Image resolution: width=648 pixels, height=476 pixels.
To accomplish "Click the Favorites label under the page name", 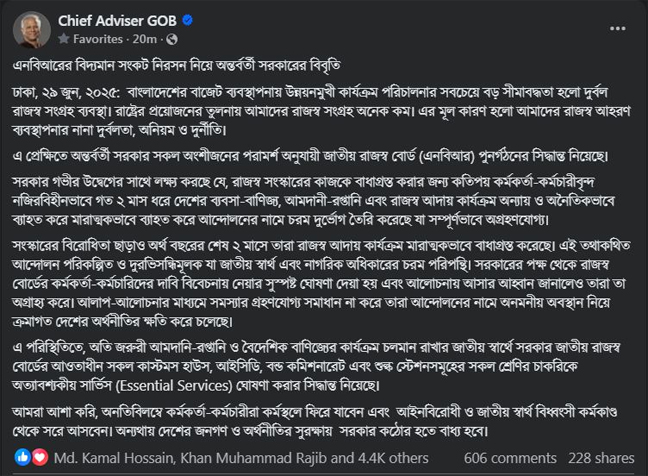I will point(98,39).
